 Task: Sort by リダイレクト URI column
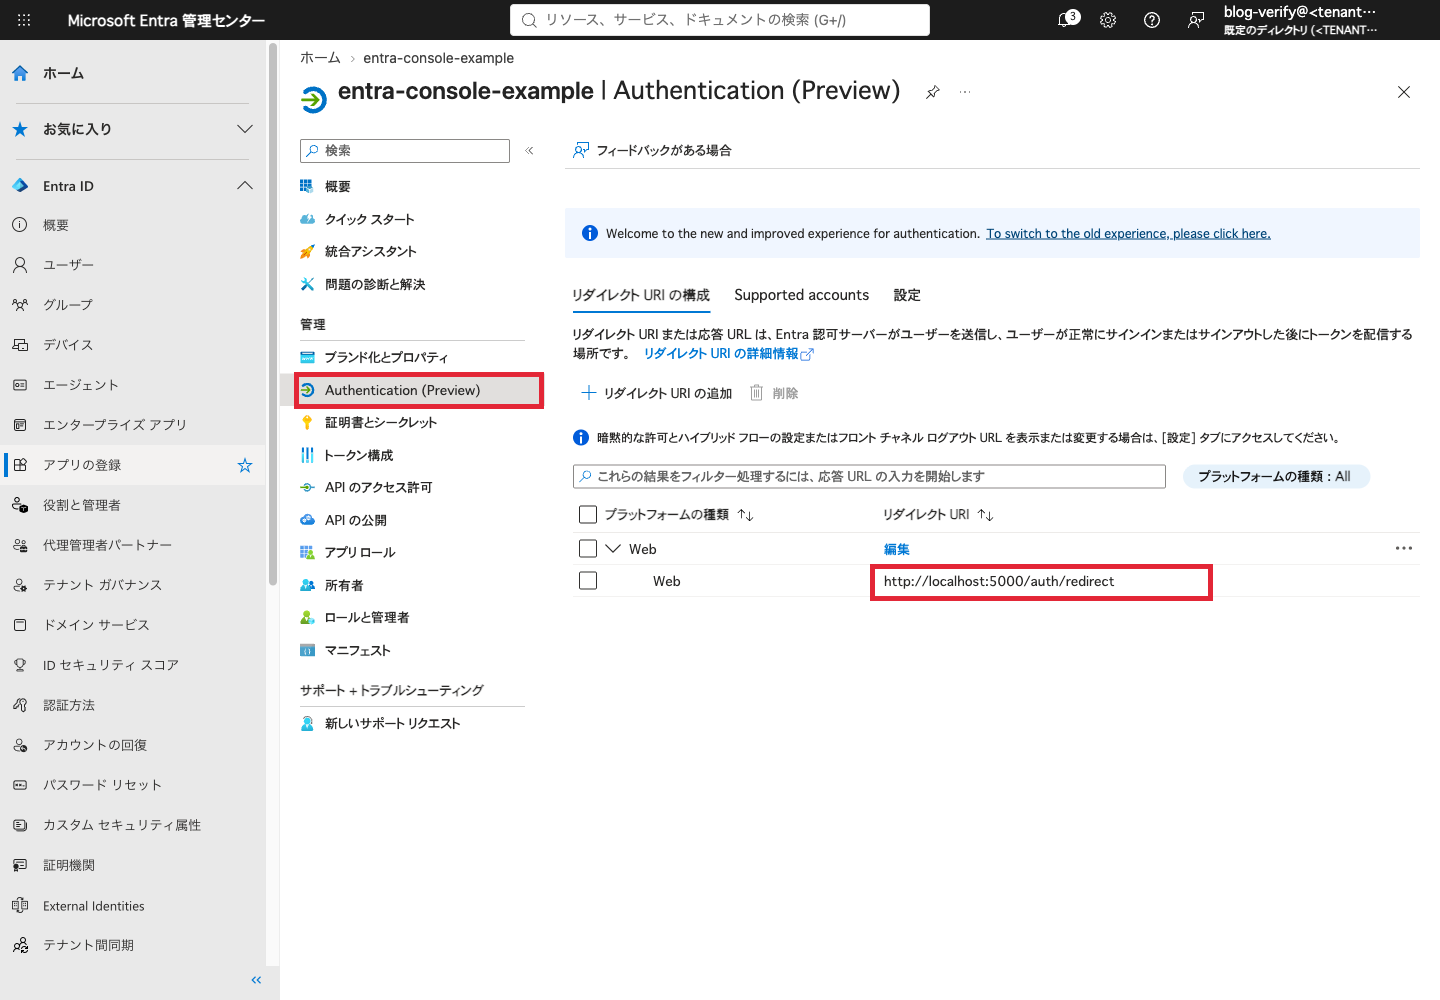(x=937, y=514)
